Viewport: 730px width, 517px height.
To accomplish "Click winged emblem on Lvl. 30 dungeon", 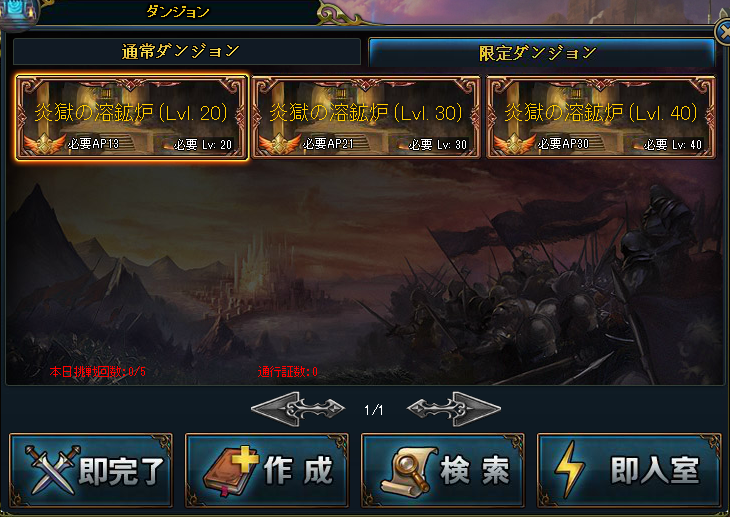I will (x=279, y=143).
